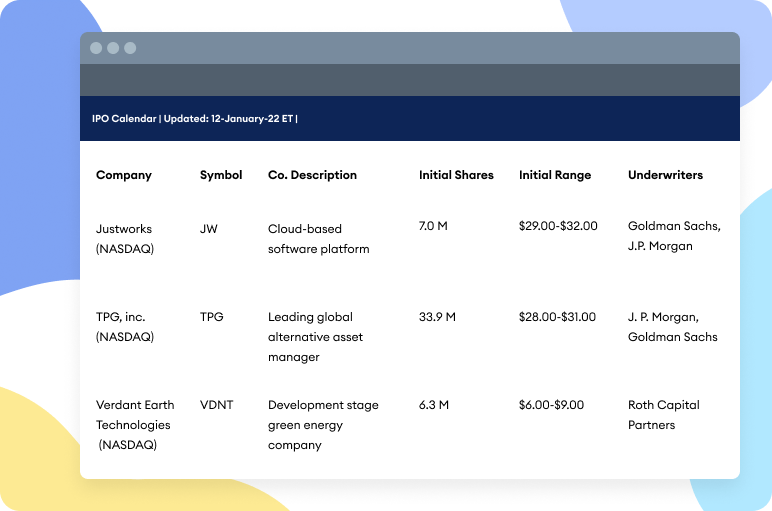Image resolution: width=772 pixels, height=511 pixels.
Task: Select the 33.9 M initial shares value
Action: (x=437, y=317)
